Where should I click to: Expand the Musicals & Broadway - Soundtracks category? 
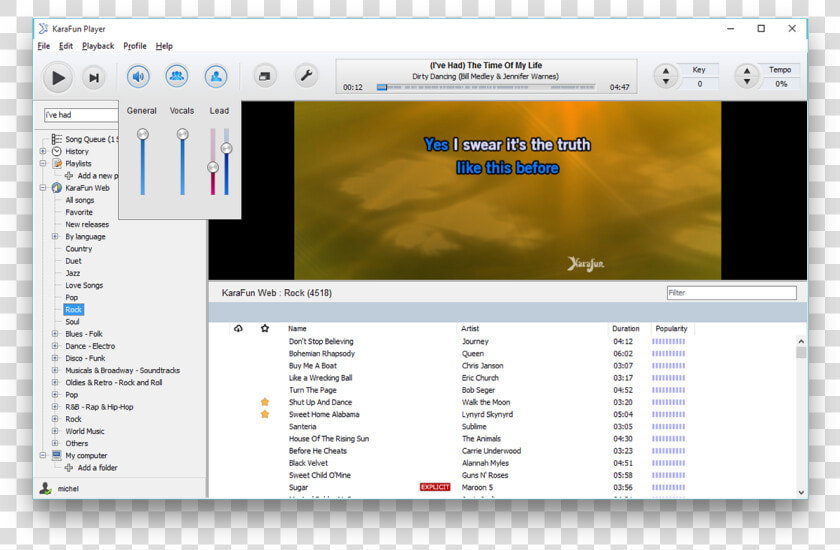(x=55, y=370)
